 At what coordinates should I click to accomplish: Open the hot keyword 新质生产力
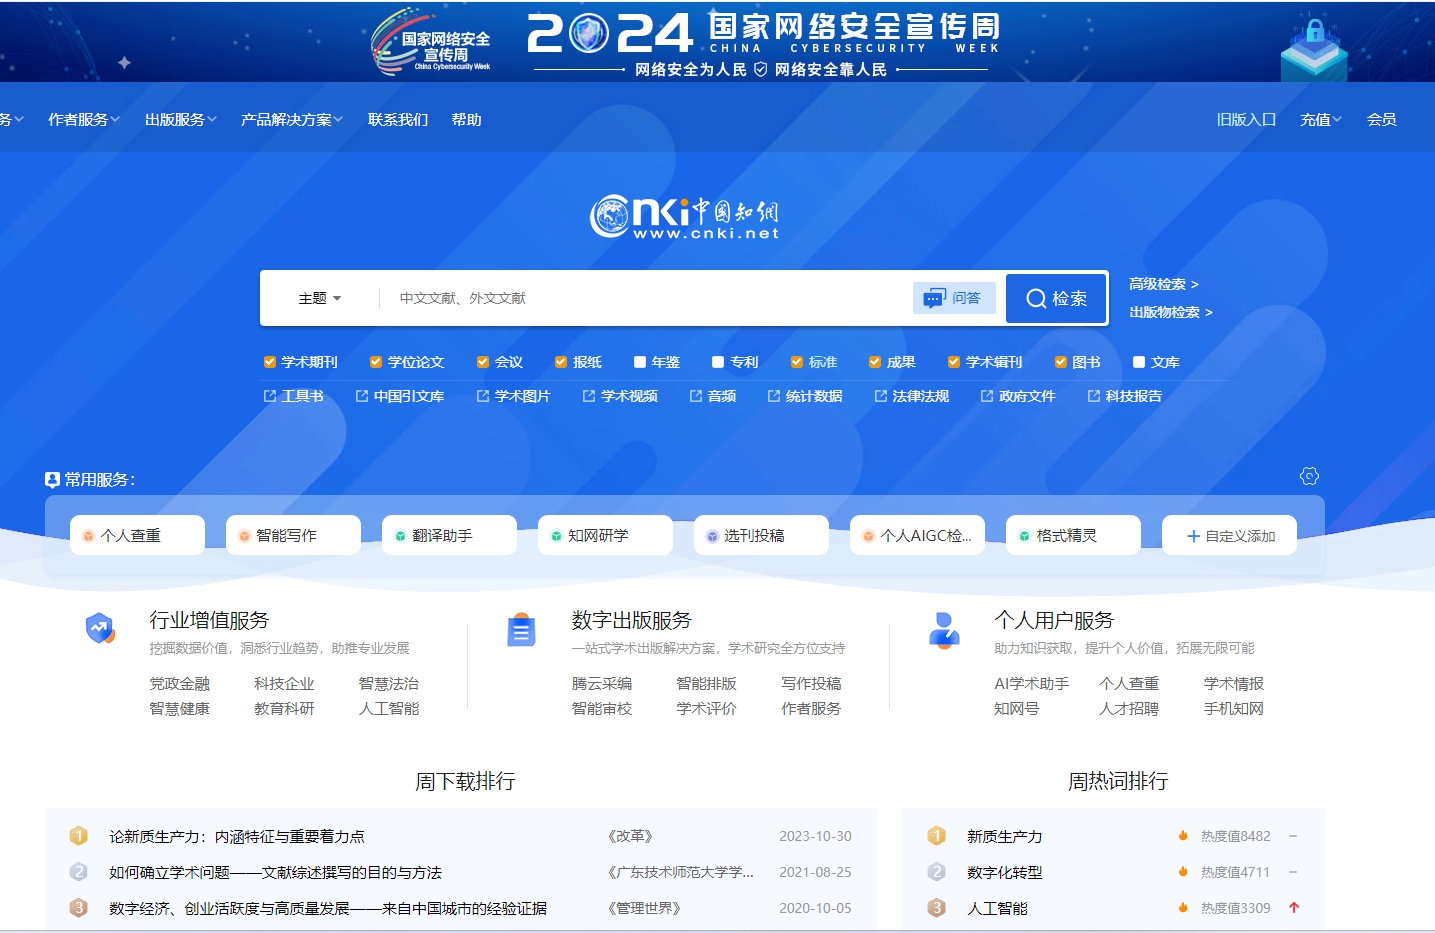[1005, 836]
